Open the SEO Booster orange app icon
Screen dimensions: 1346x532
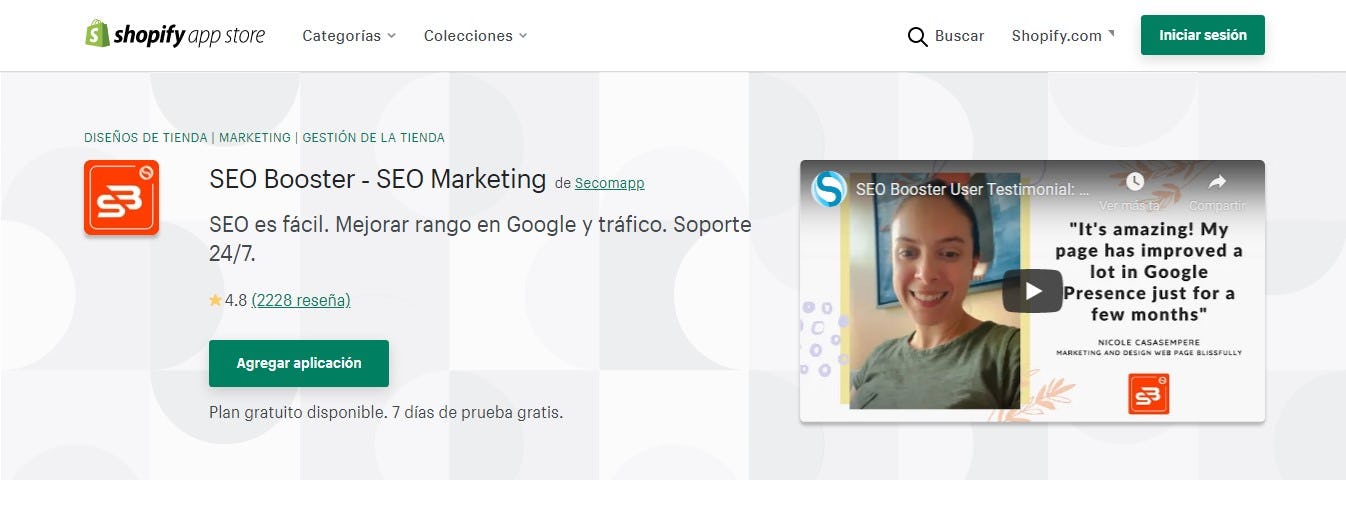121,198
